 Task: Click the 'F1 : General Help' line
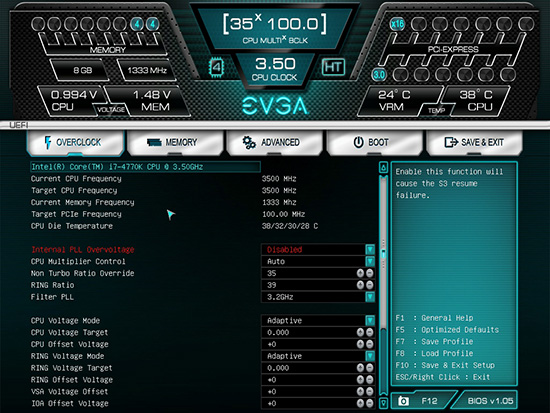pyautogui.click(x=434, y=318)
